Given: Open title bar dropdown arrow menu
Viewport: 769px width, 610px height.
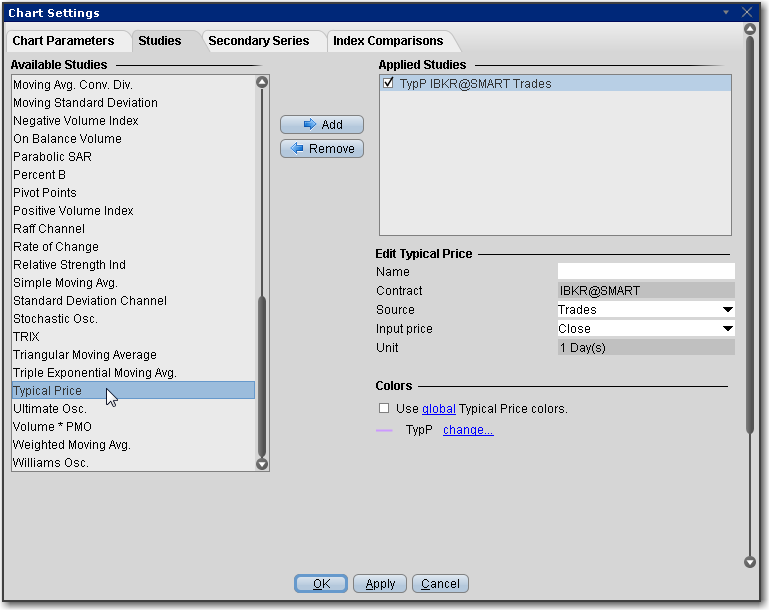Looking at the screenshot, I should [x=725, y=12].
